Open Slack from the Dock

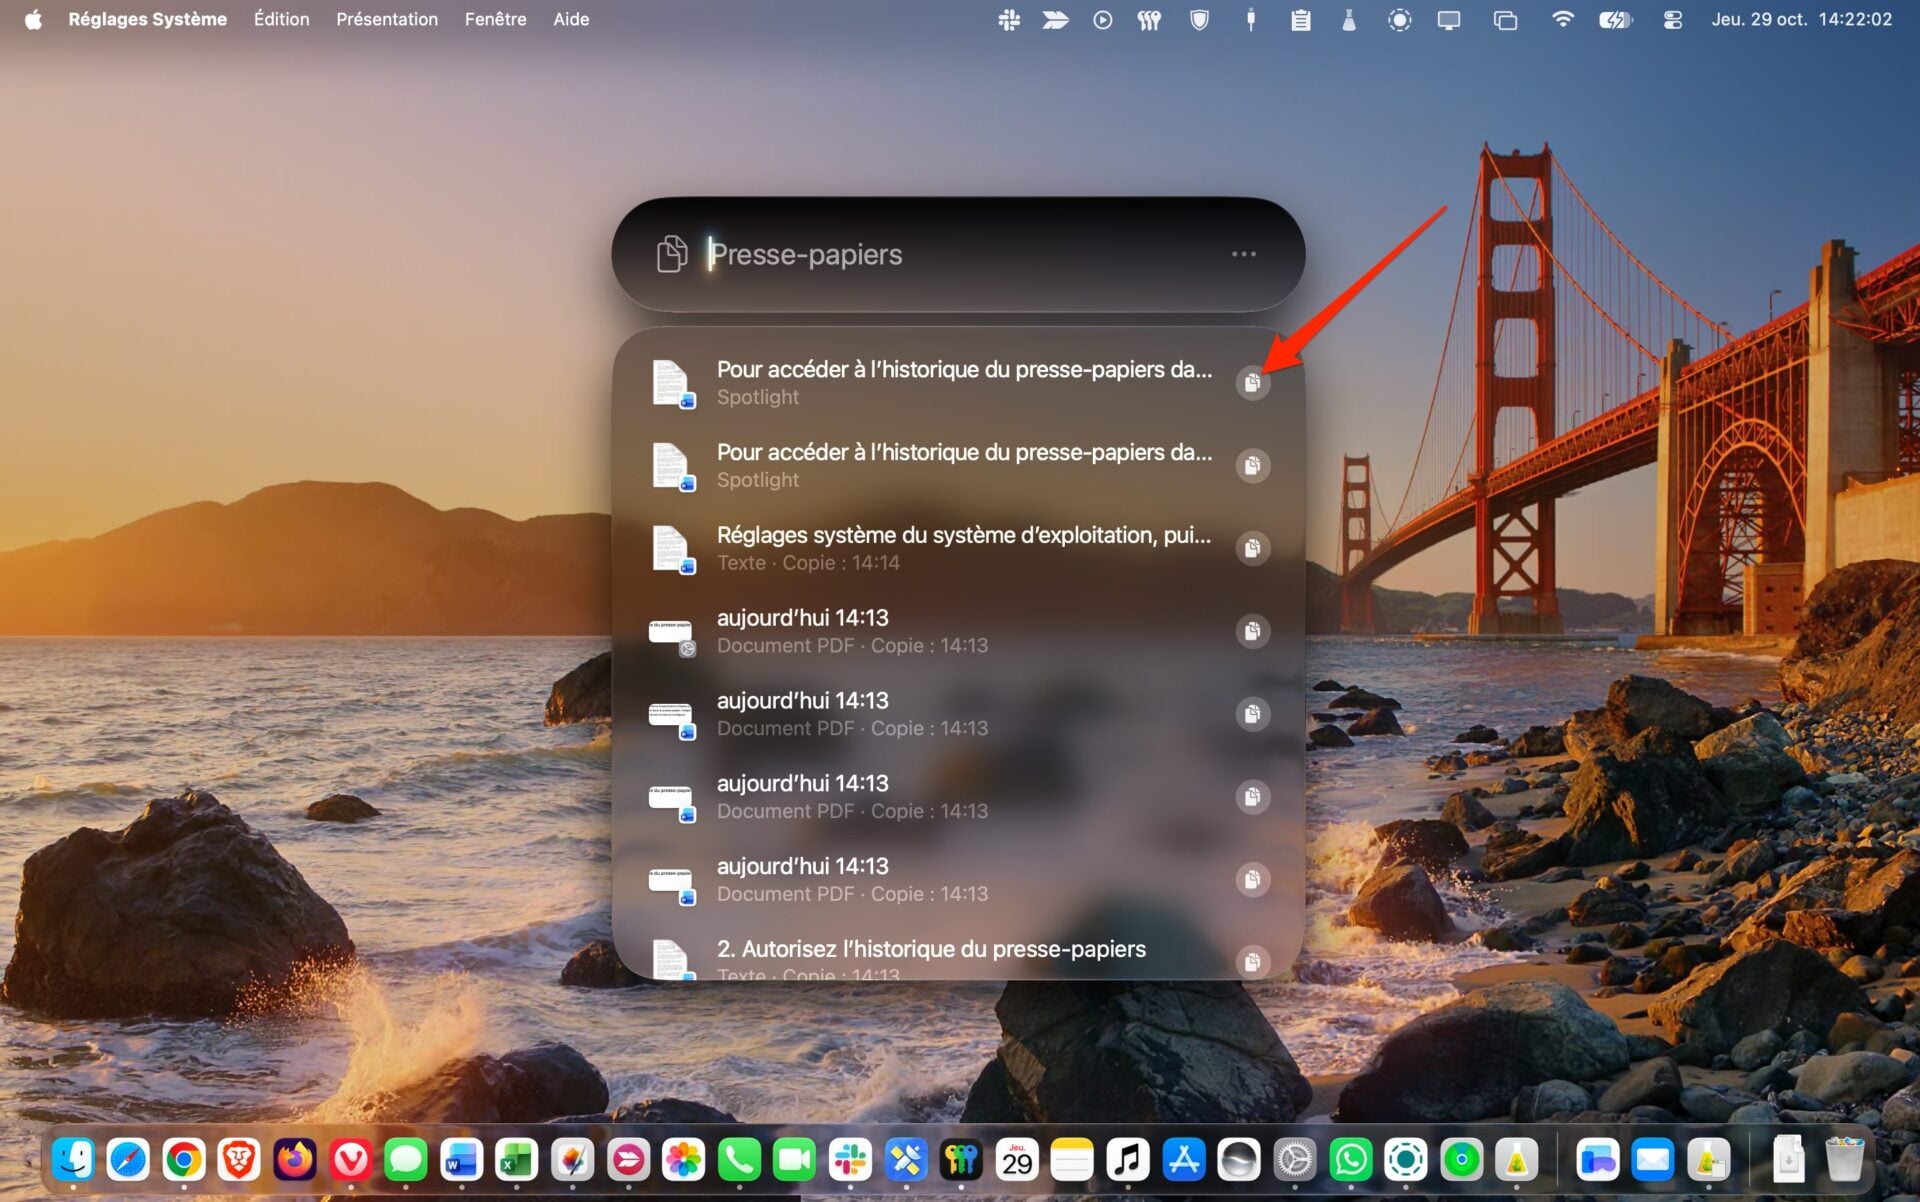point(850,1160)
